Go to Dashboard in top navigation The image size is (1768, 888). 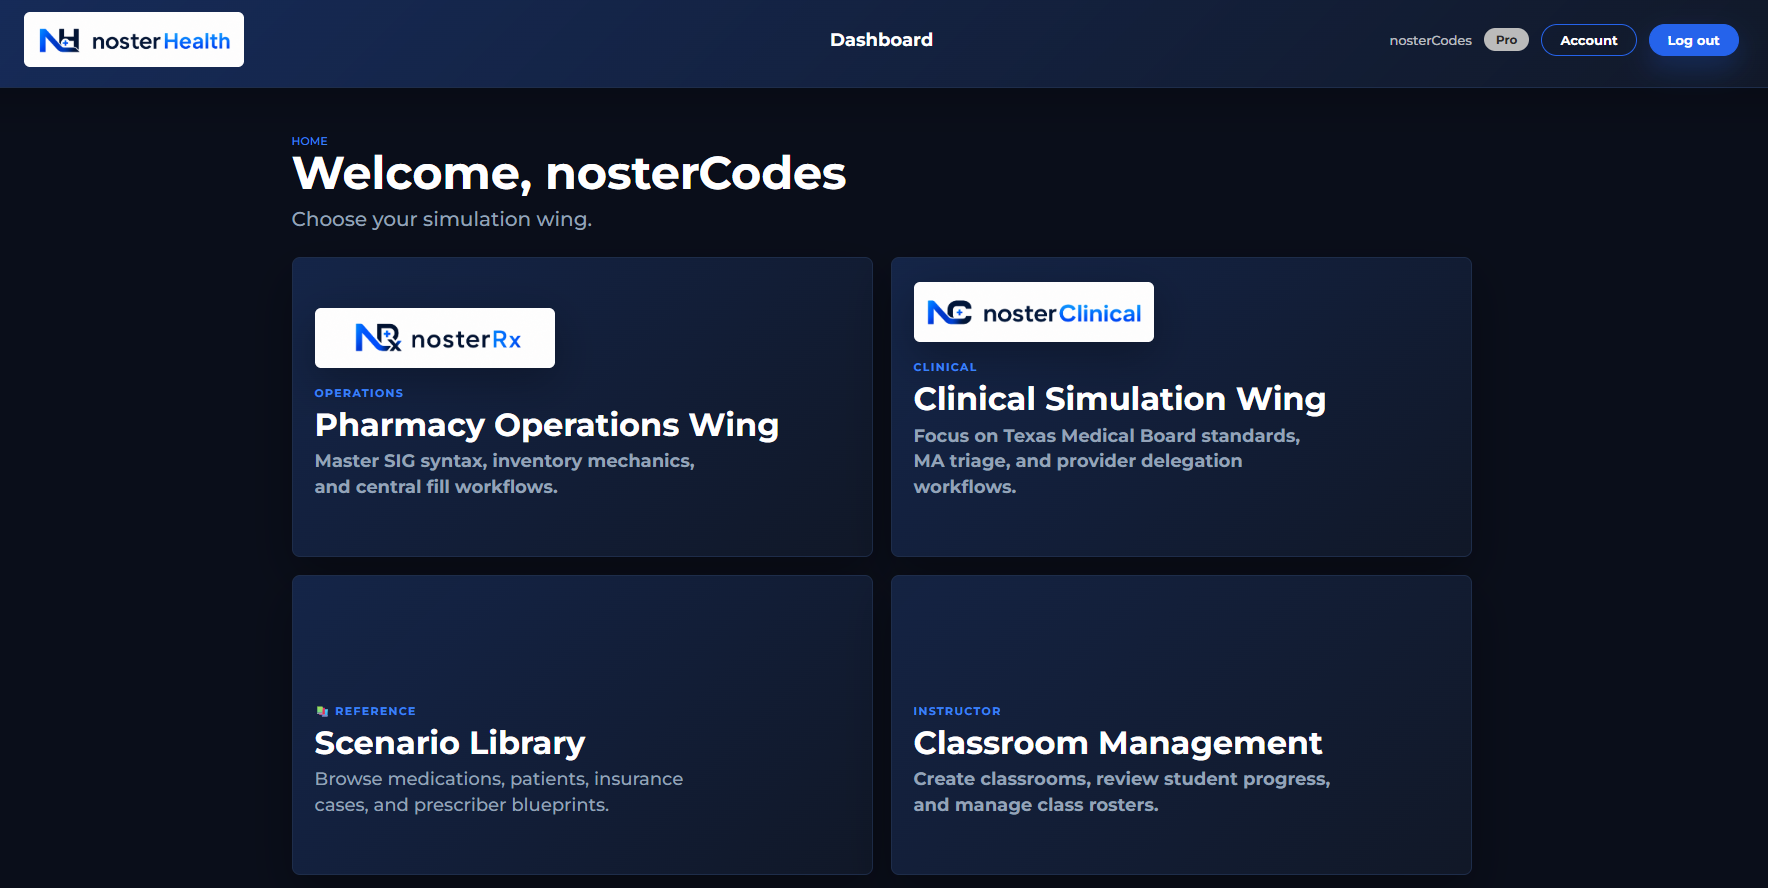pyautogui.click(x=881, y=40)
